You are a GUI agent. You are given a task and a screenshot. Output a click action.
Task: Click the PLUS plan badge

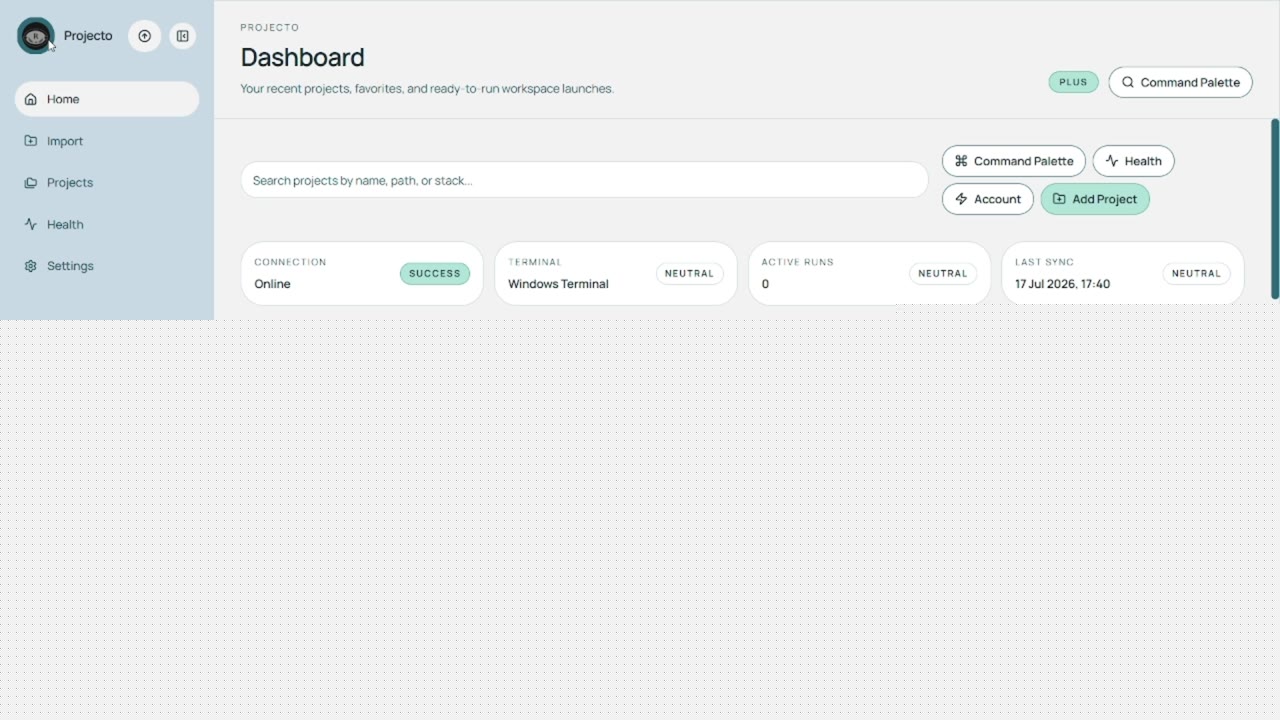tap(1073, 82)
